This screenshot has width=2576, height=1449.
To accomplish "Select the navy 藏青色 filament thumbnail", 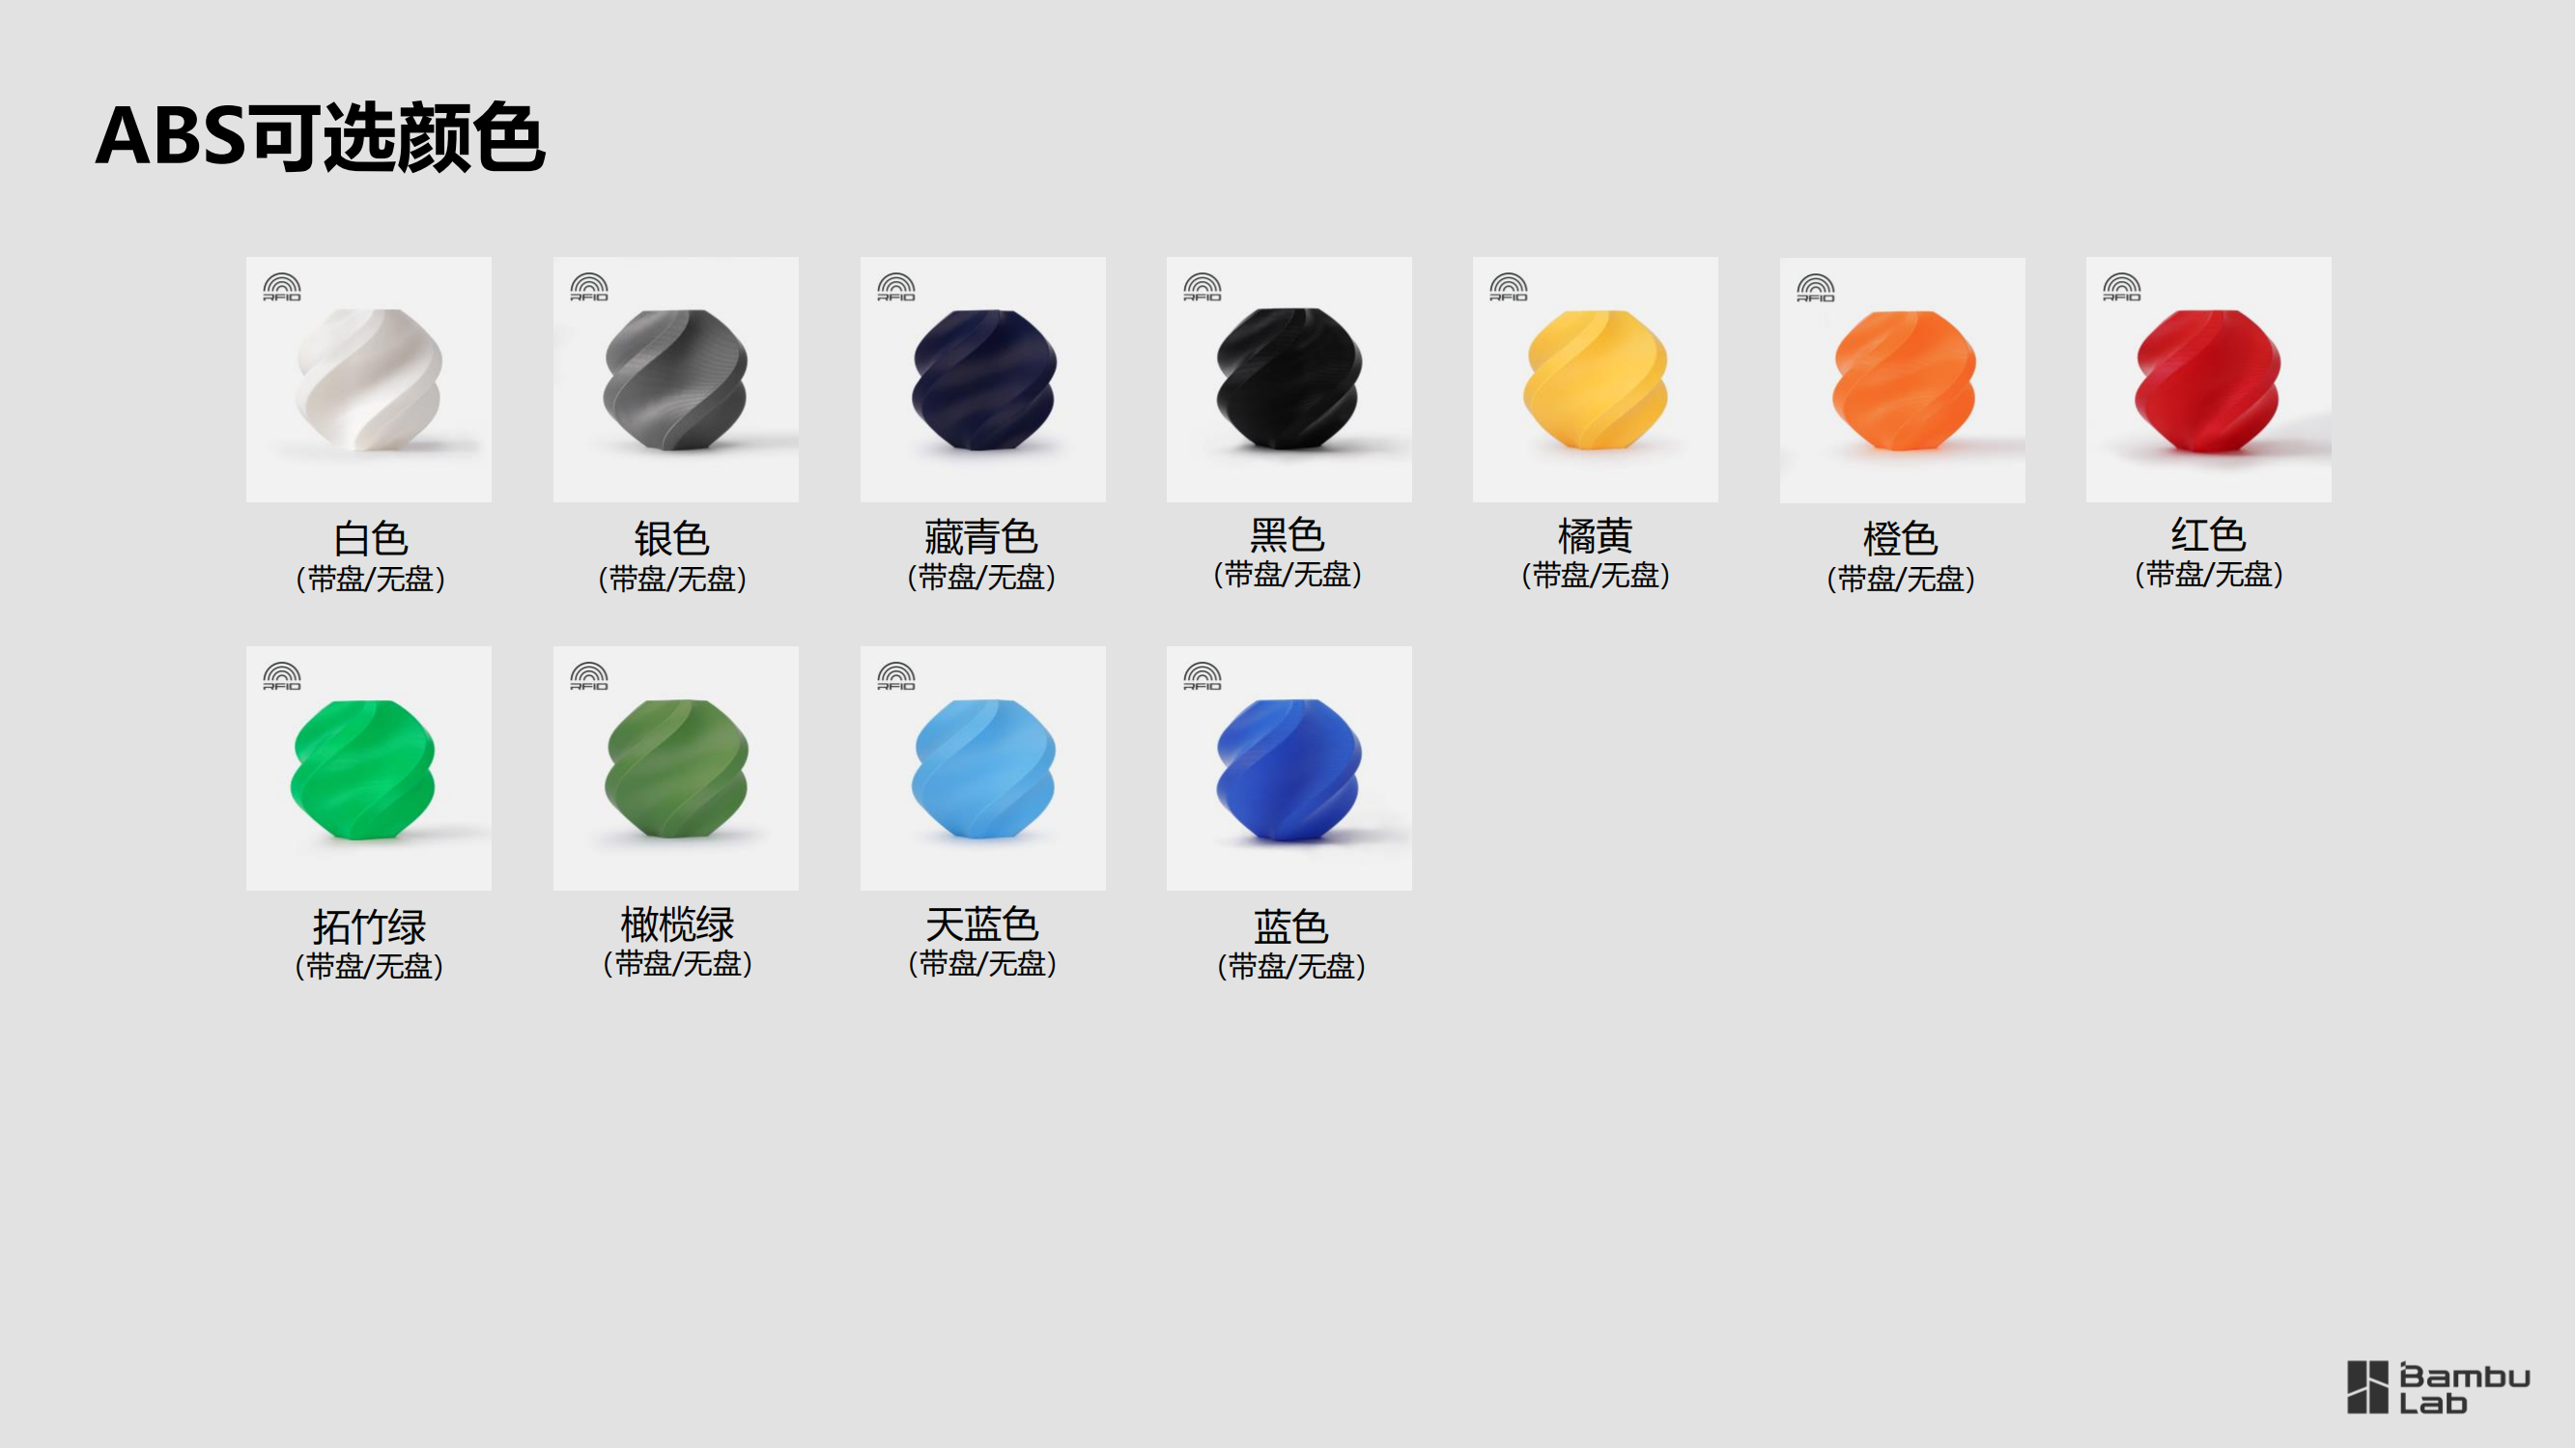I will [x=983, y=380].
